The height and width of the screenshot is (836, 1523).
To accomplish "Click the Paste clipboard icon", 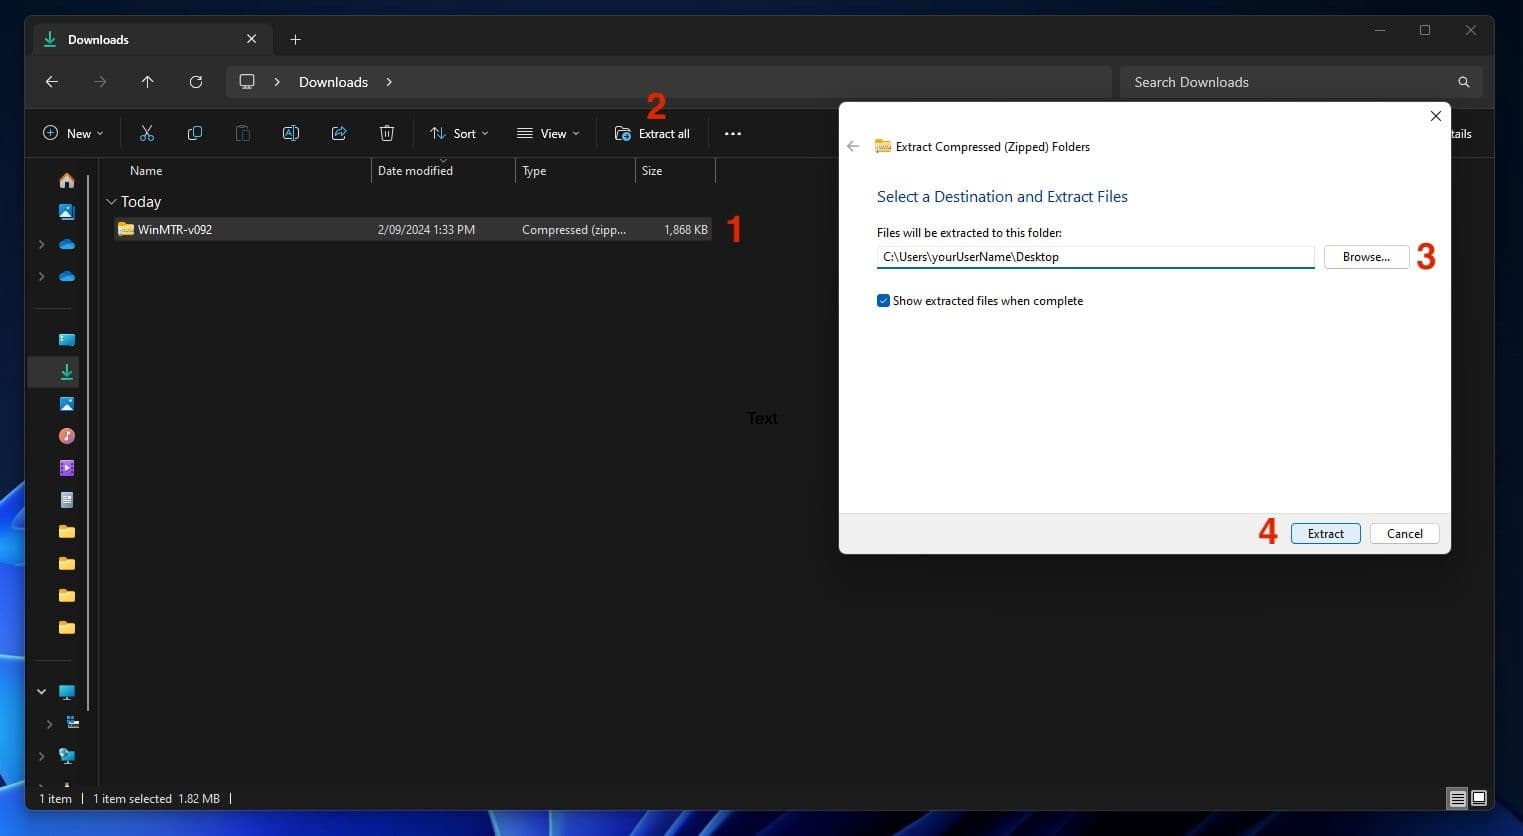I will click(x=243, y=133).
